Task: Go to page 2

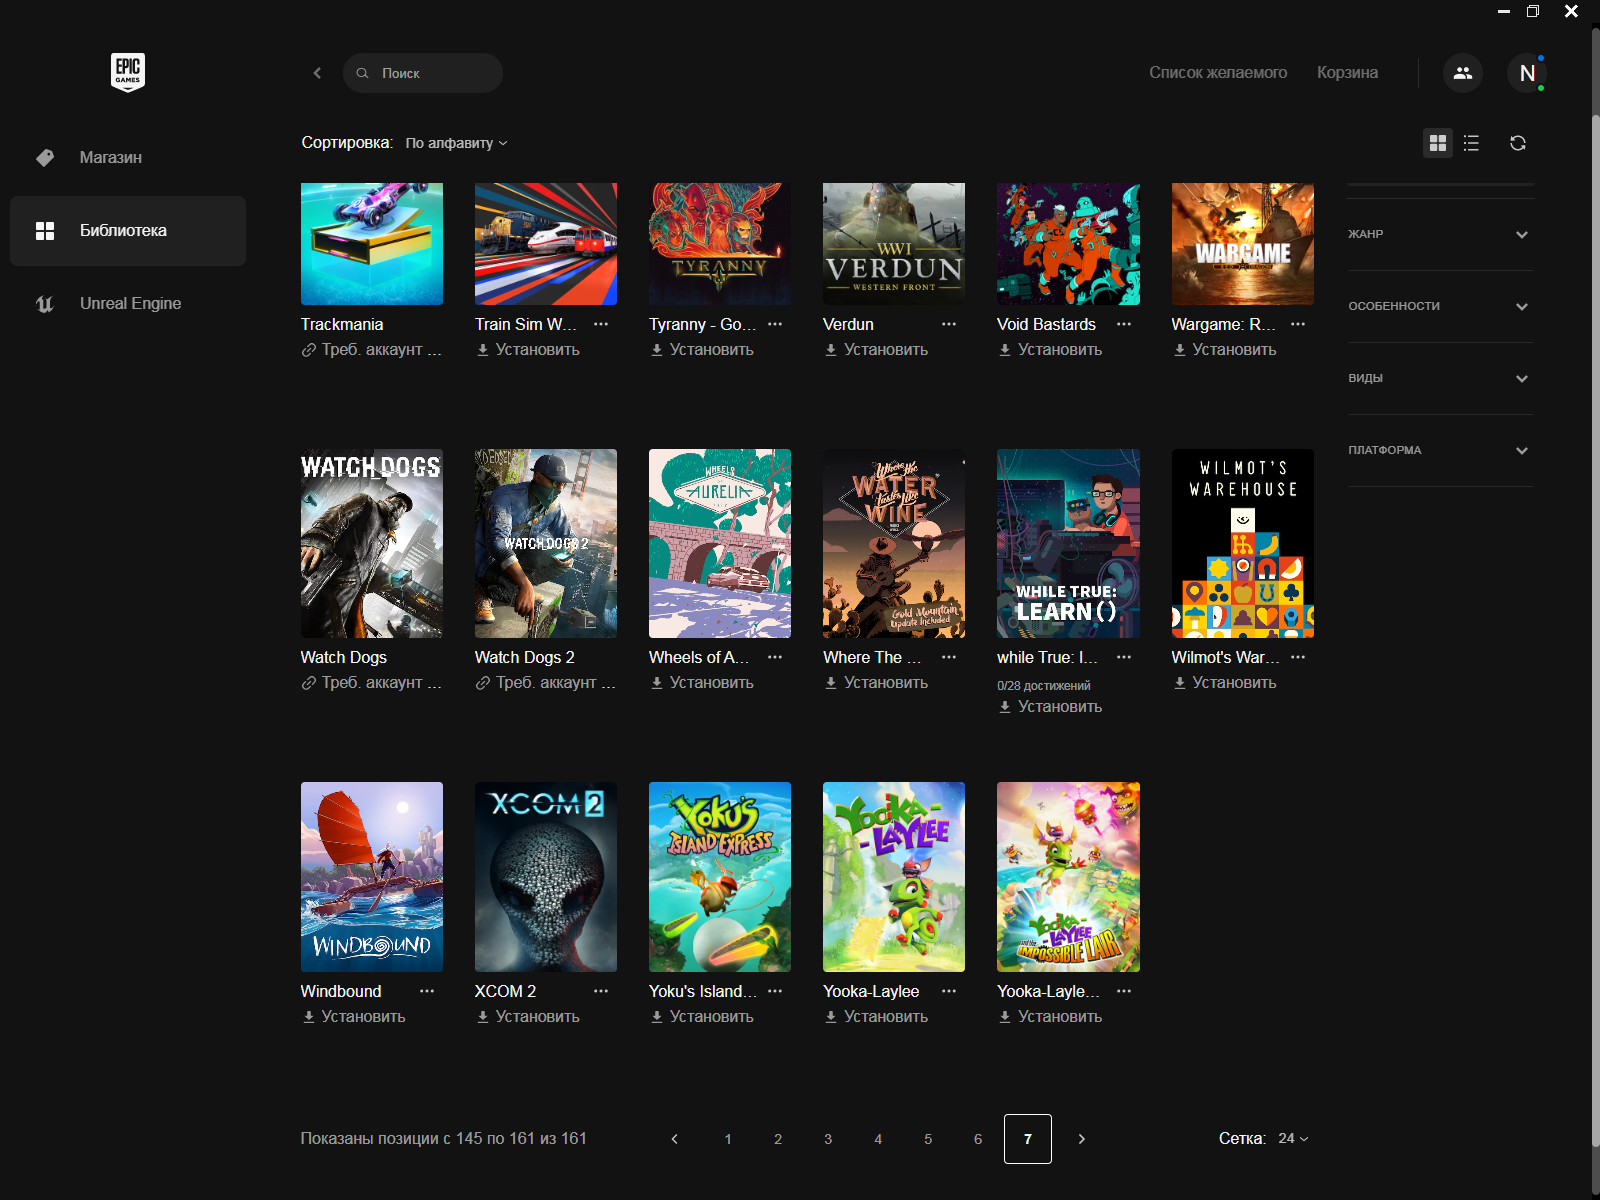Action: coord(778,1139)
